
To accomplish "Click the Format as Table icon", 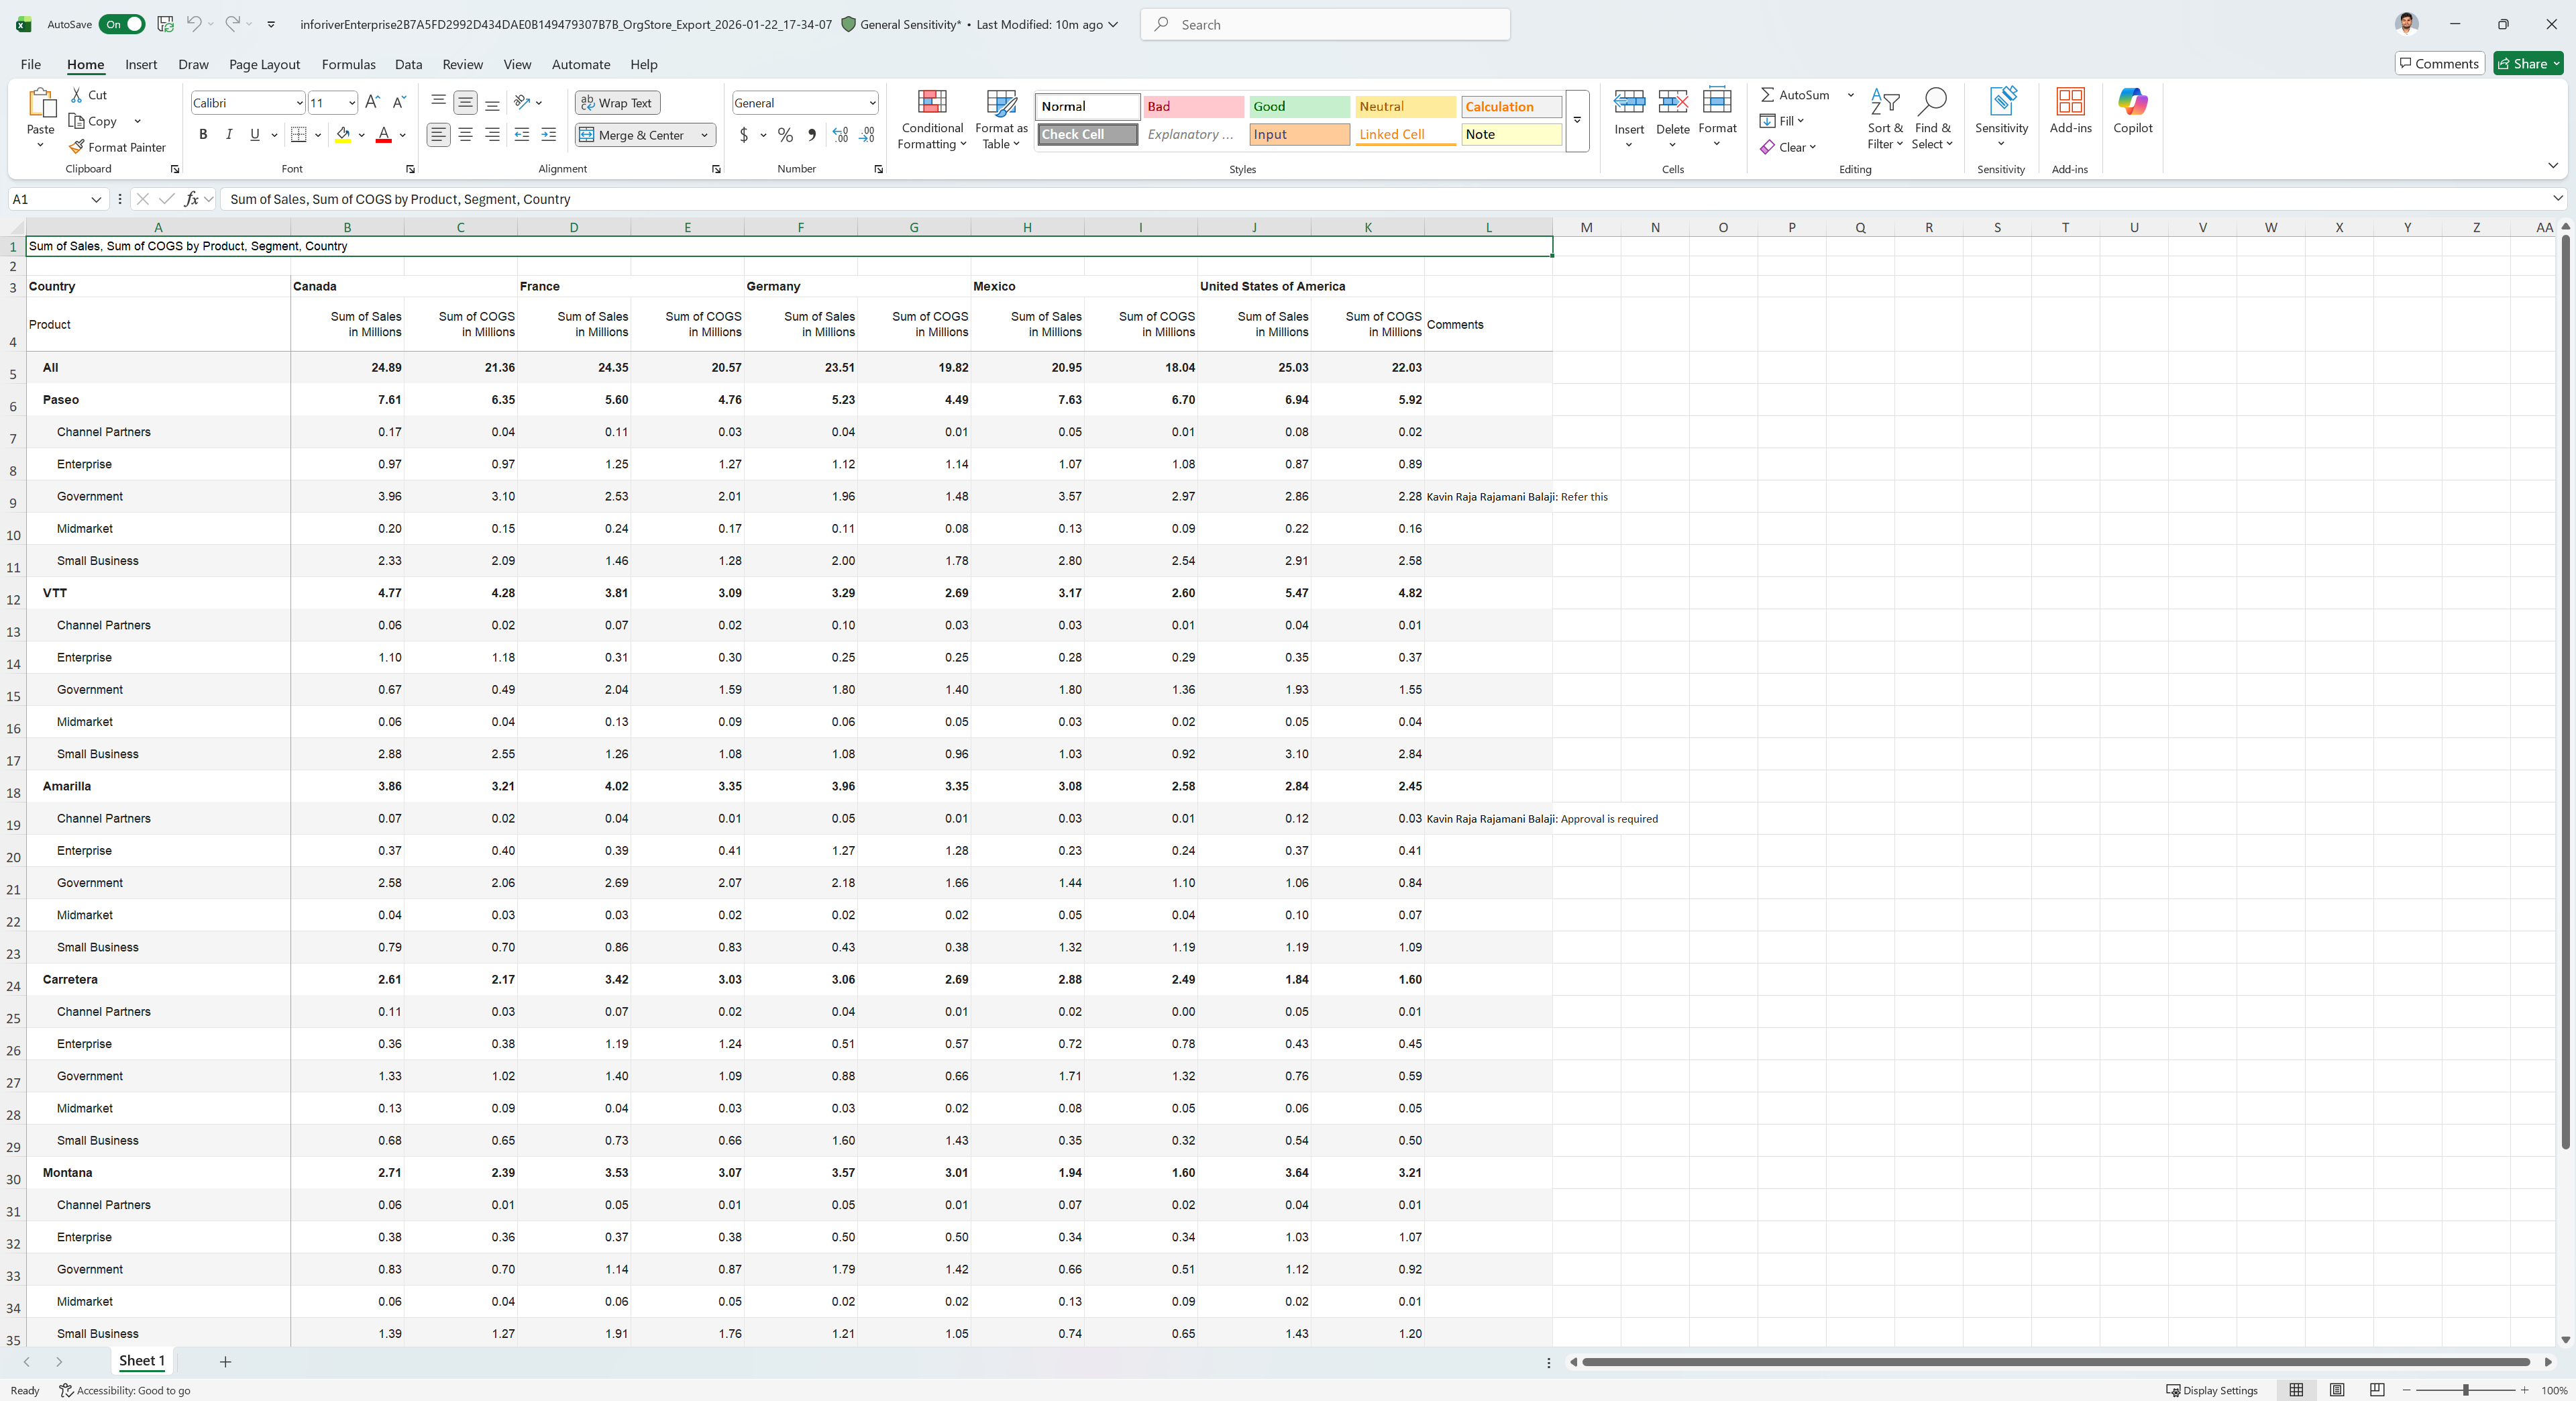I will pyautogui.click(x=1001, y=119).
